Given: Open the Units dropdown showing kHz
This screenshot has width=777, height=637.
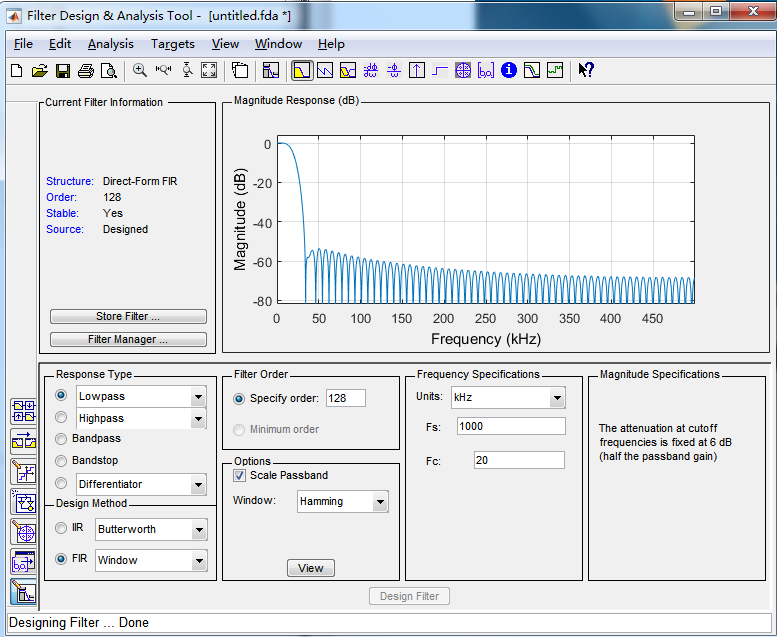Looking at the screenshot, I should (x=556, y=397).
